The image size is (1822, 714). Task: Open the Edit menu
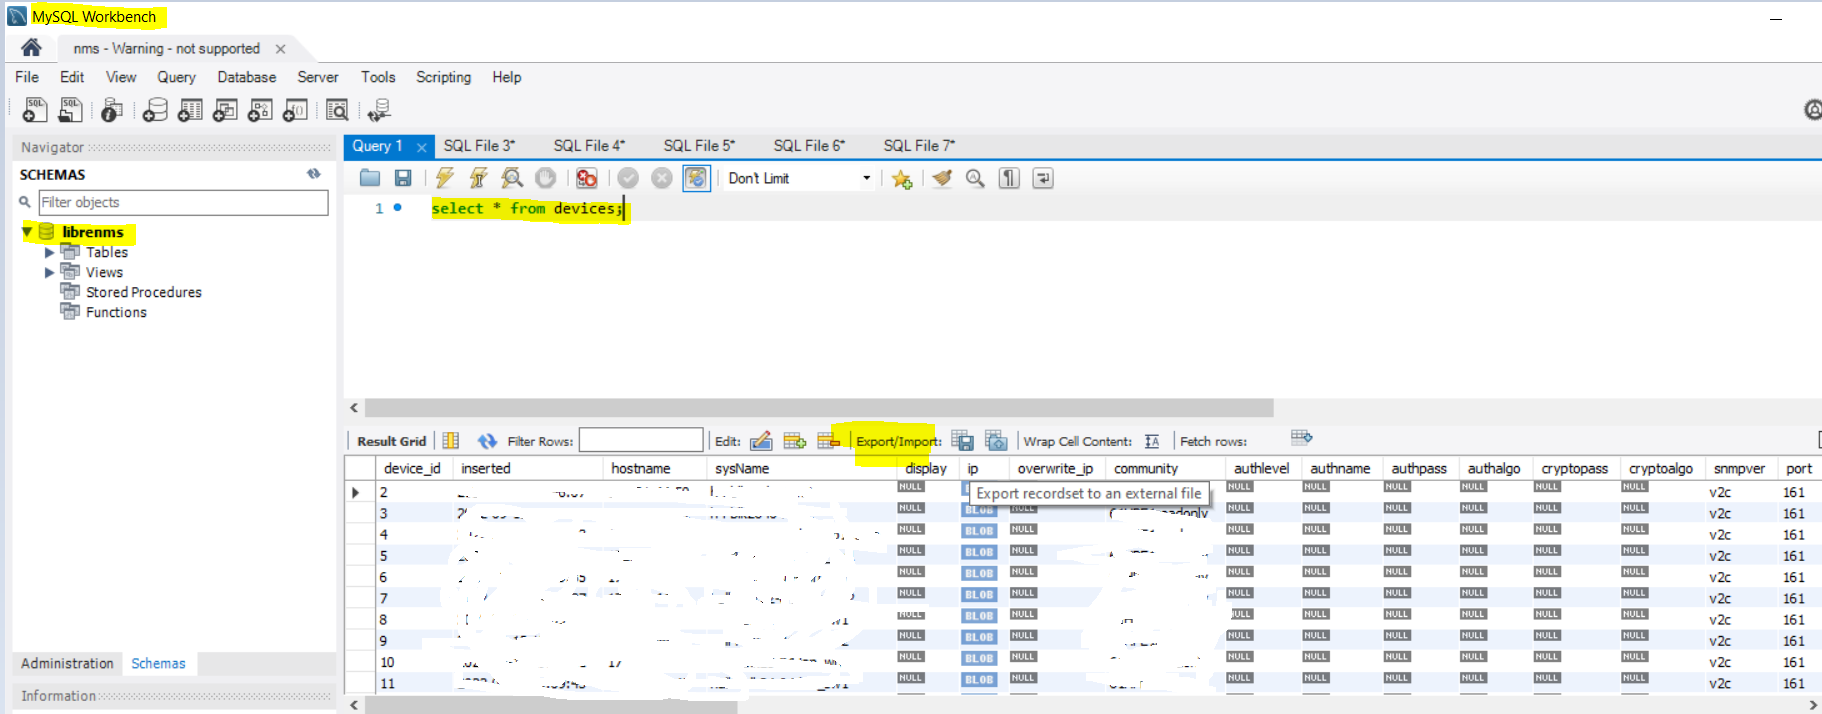[x=72, y=77]
